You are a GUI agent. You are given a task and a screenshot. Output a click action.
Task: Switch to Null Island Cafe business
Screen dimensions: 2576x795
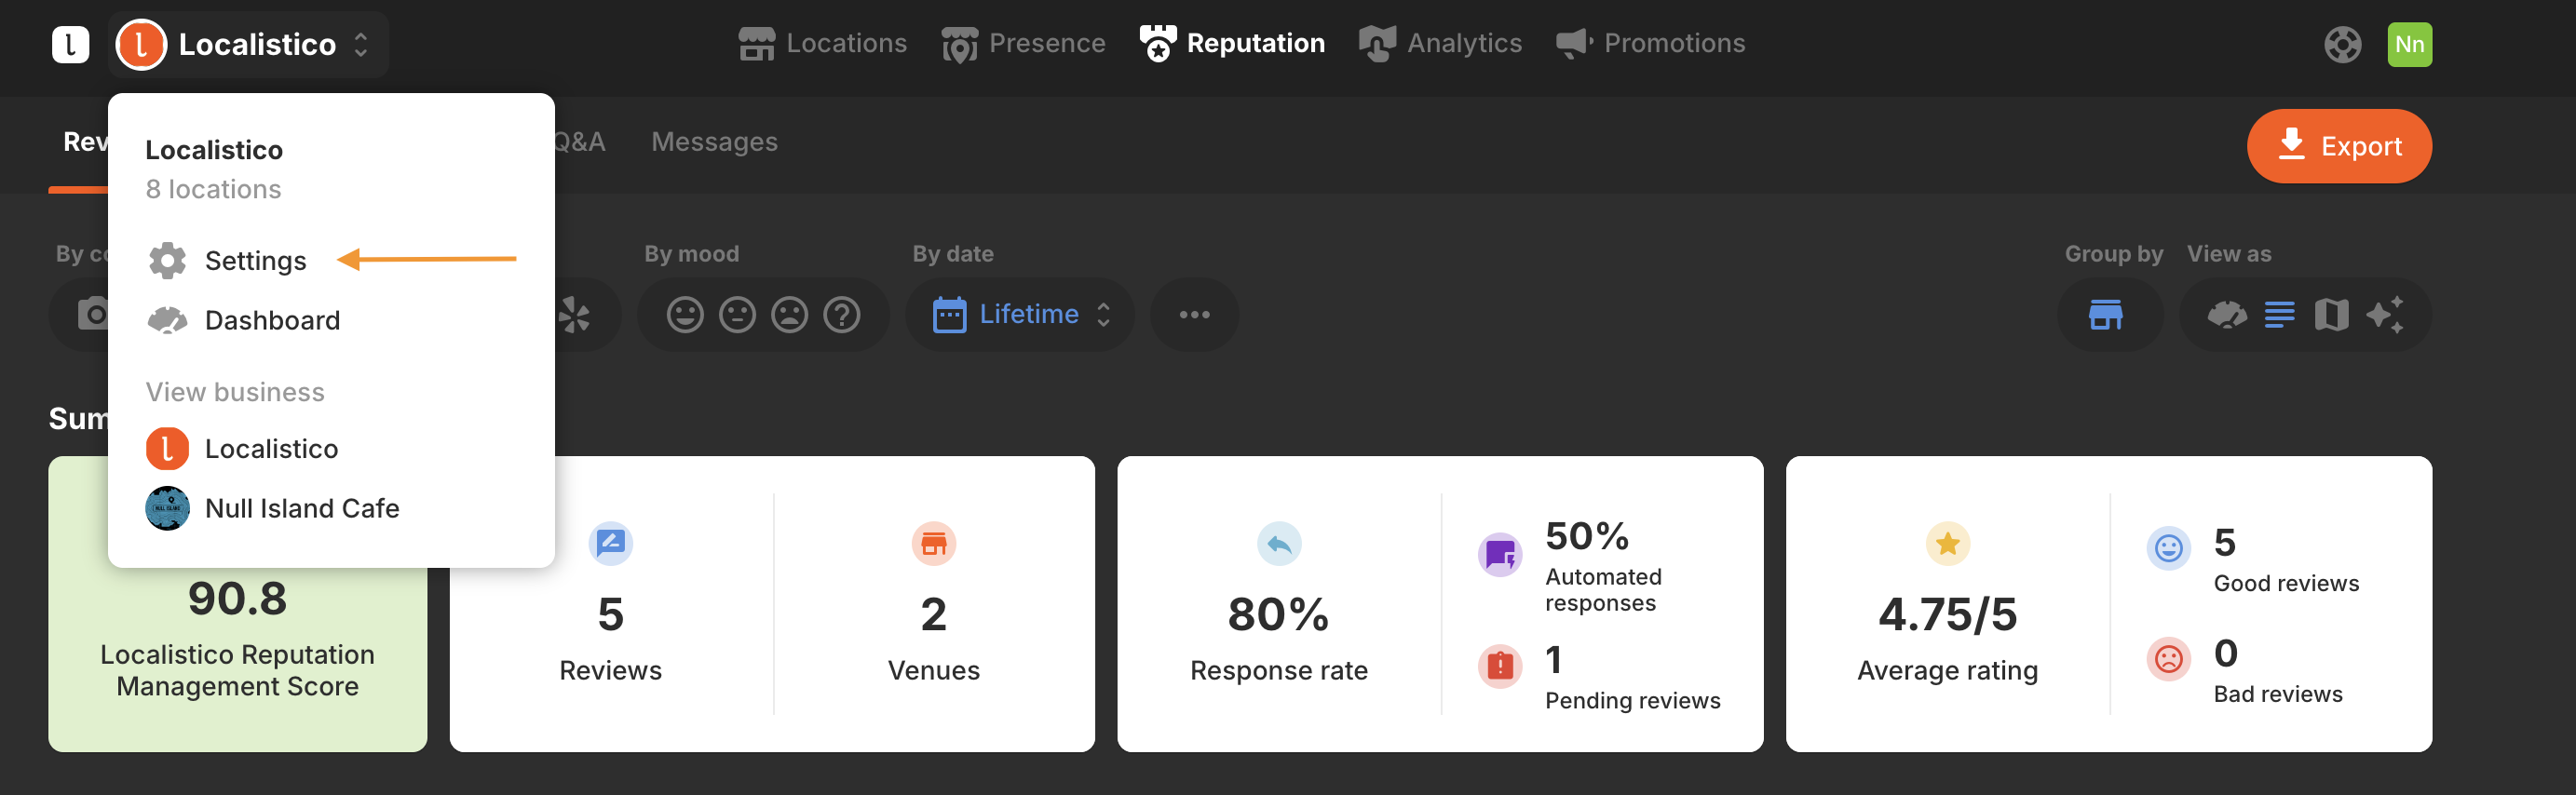point(301,508)
